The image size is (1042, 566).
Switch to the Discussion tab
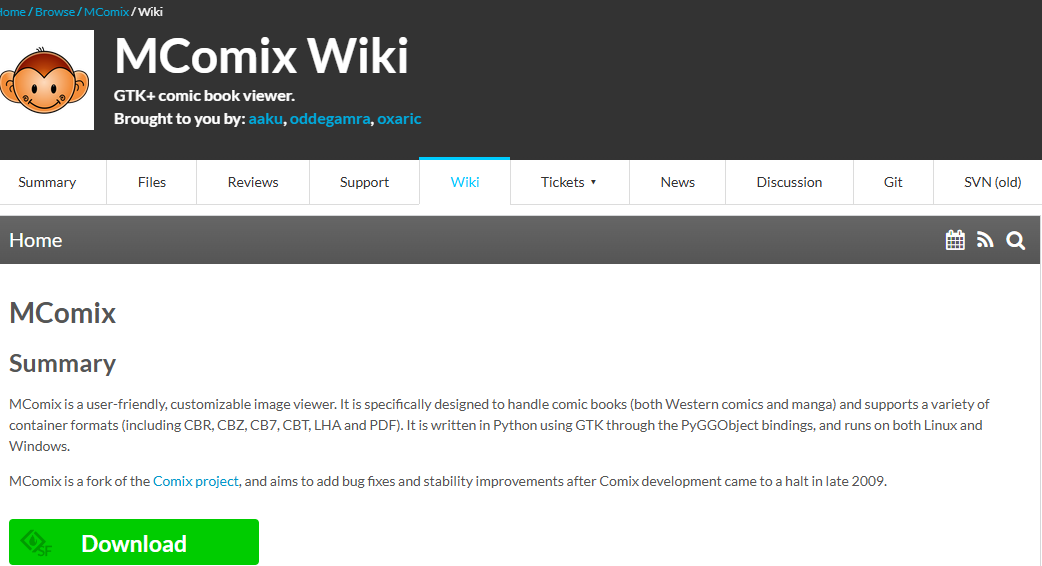pyautogui.click(x=789, y=182)
